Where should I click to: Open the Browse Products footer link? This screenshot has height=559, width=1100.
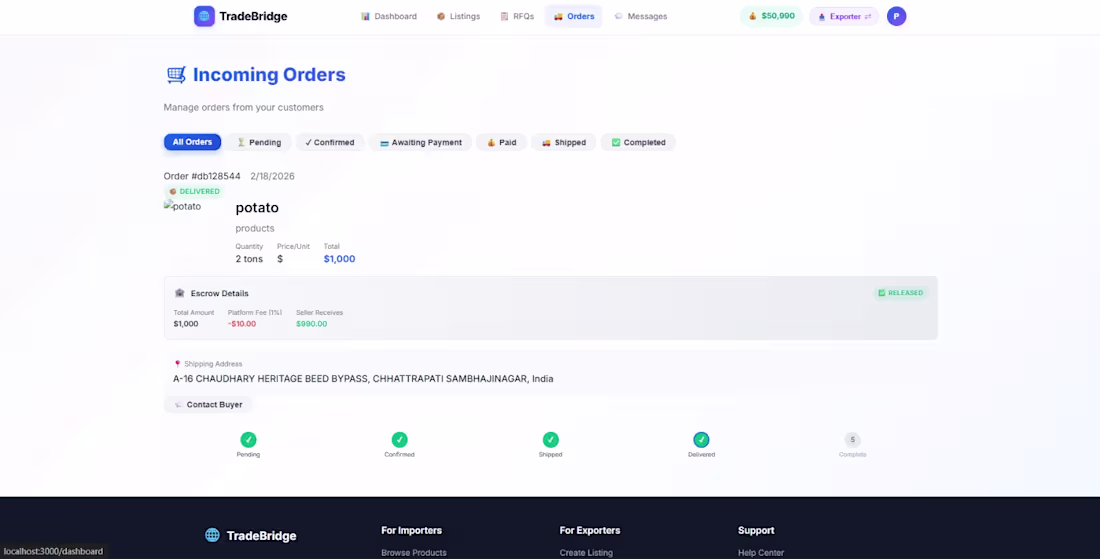tap(414, 553)
